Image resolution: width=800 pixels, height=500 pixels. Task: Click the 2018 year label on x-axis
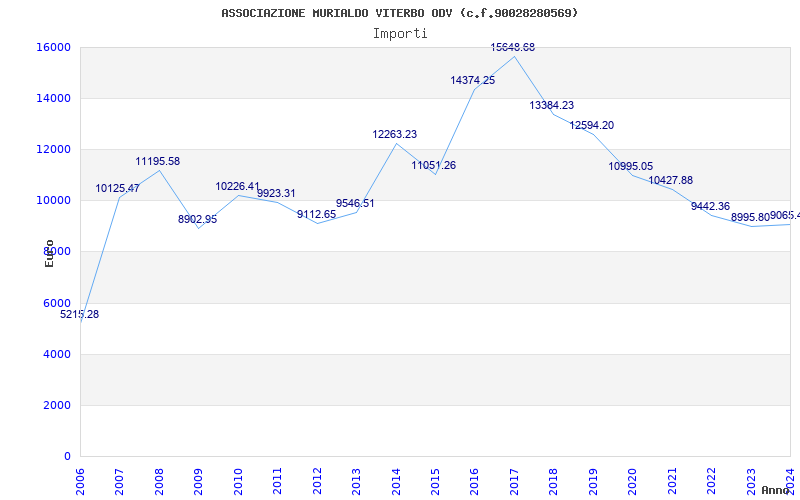(554, 481)
